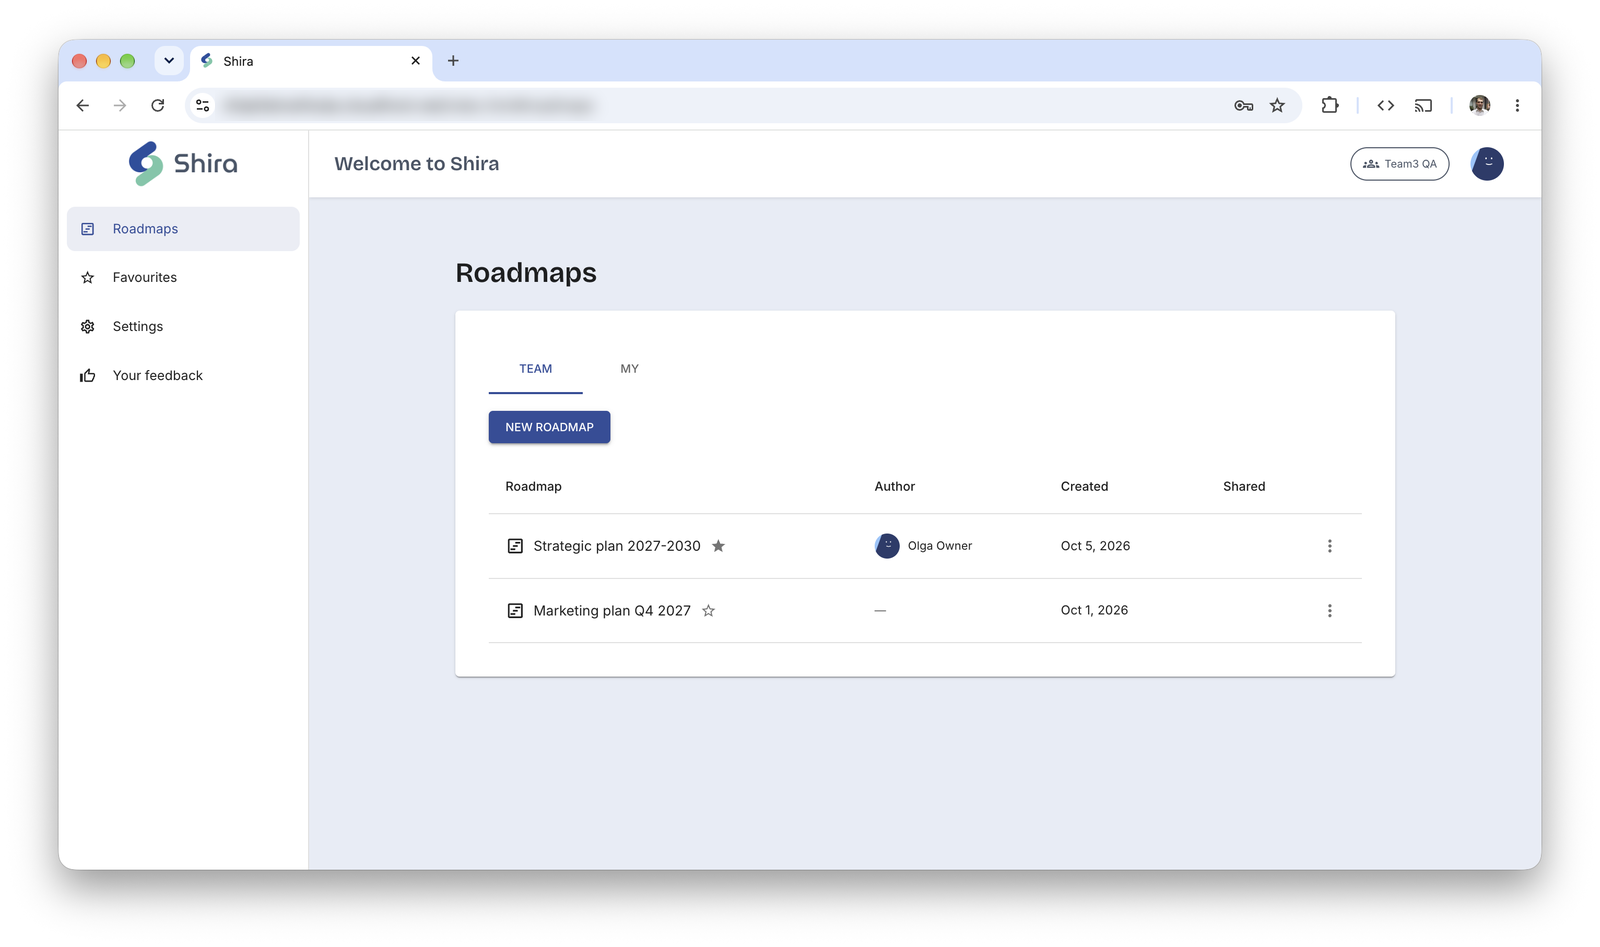The image size is (1600, 947).
Task: Open Roadmaps in the sidebar
Action: 183,229
